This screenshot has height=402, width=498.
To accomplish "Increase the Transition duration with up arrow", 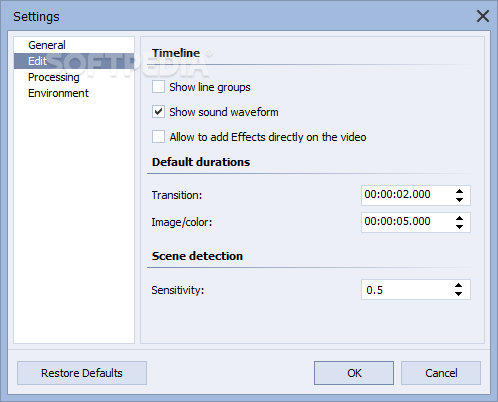I will point(459,192).
